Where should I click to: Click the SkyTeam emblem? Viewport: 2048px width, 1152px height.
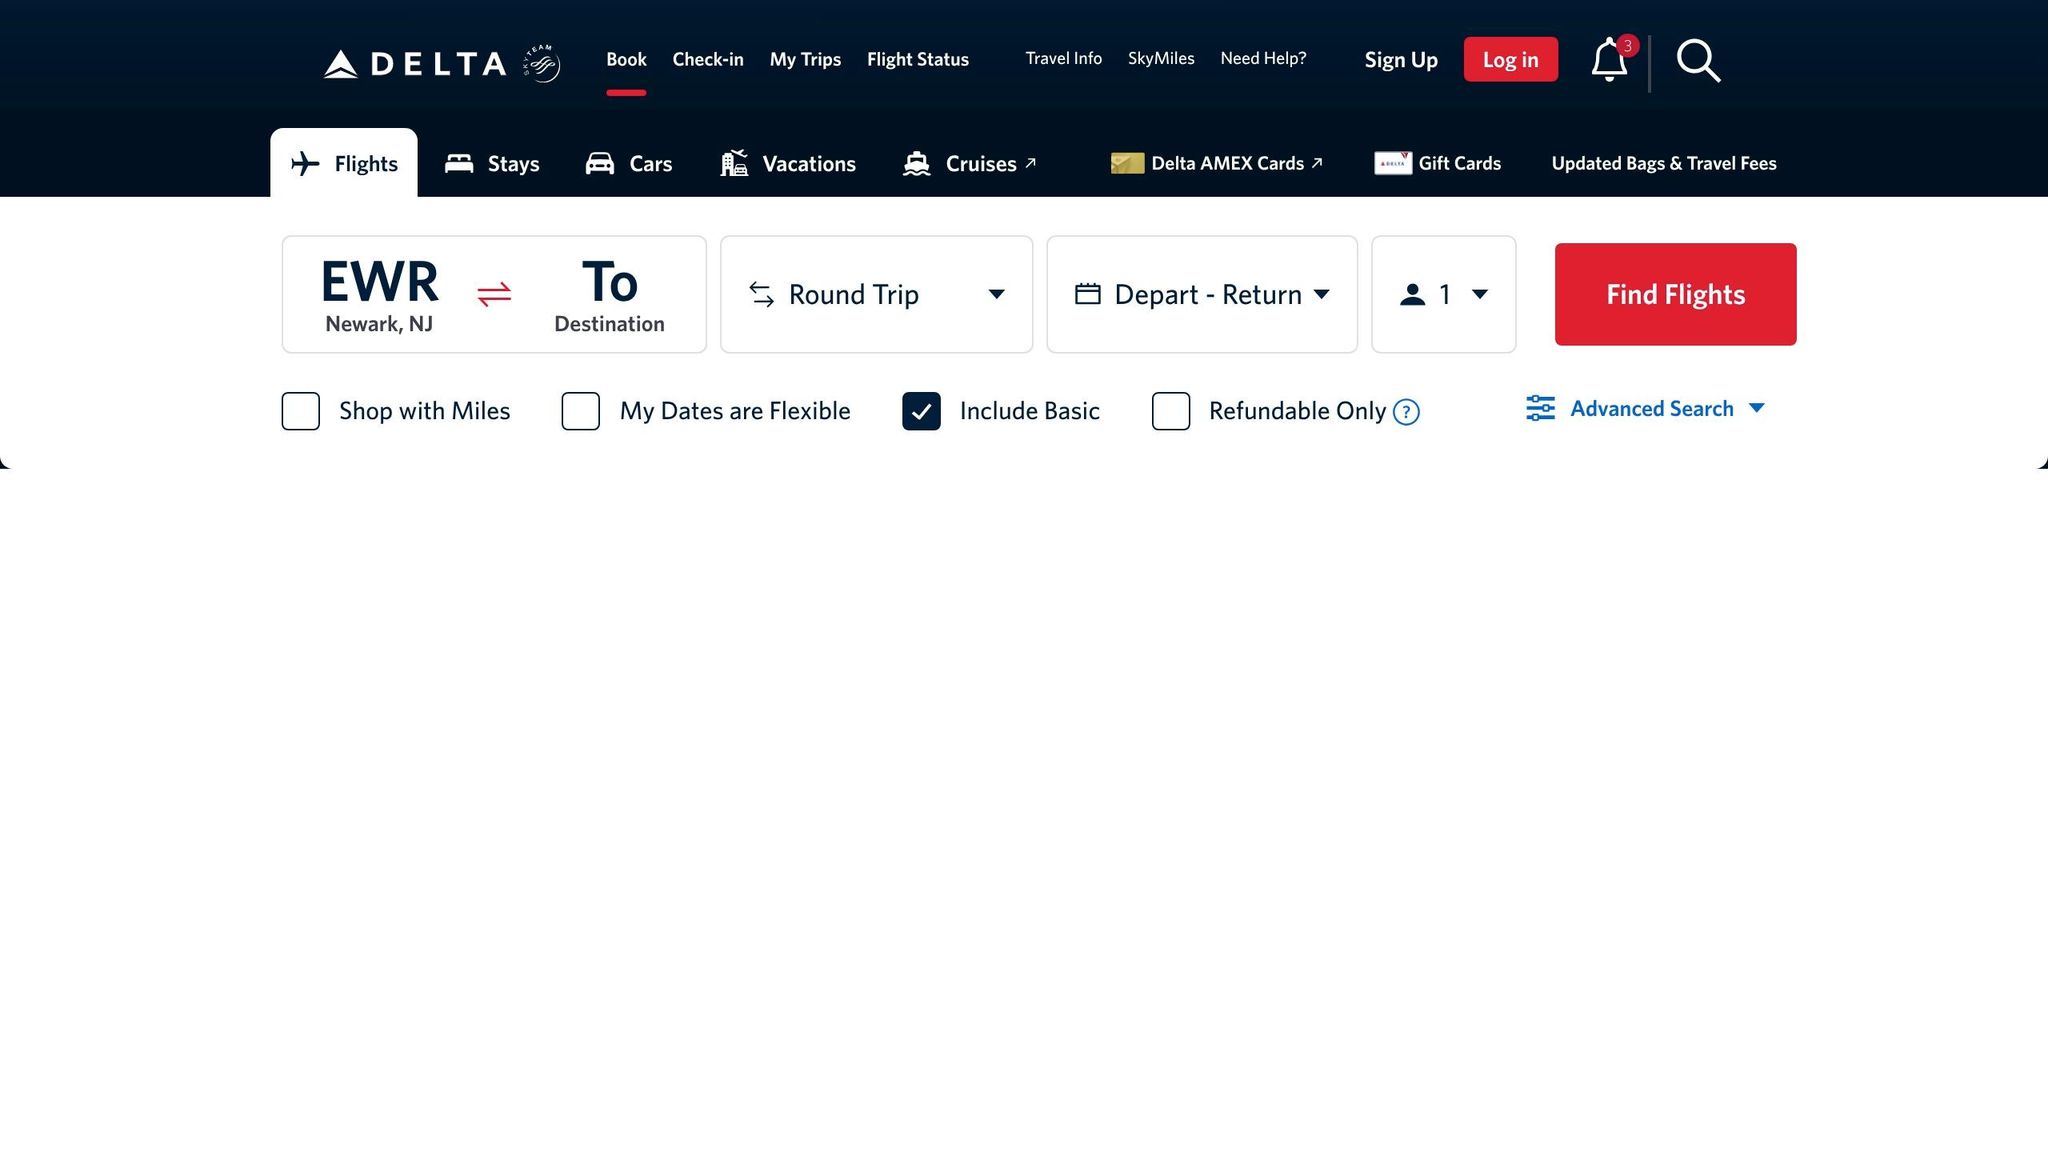coord(542,64)
